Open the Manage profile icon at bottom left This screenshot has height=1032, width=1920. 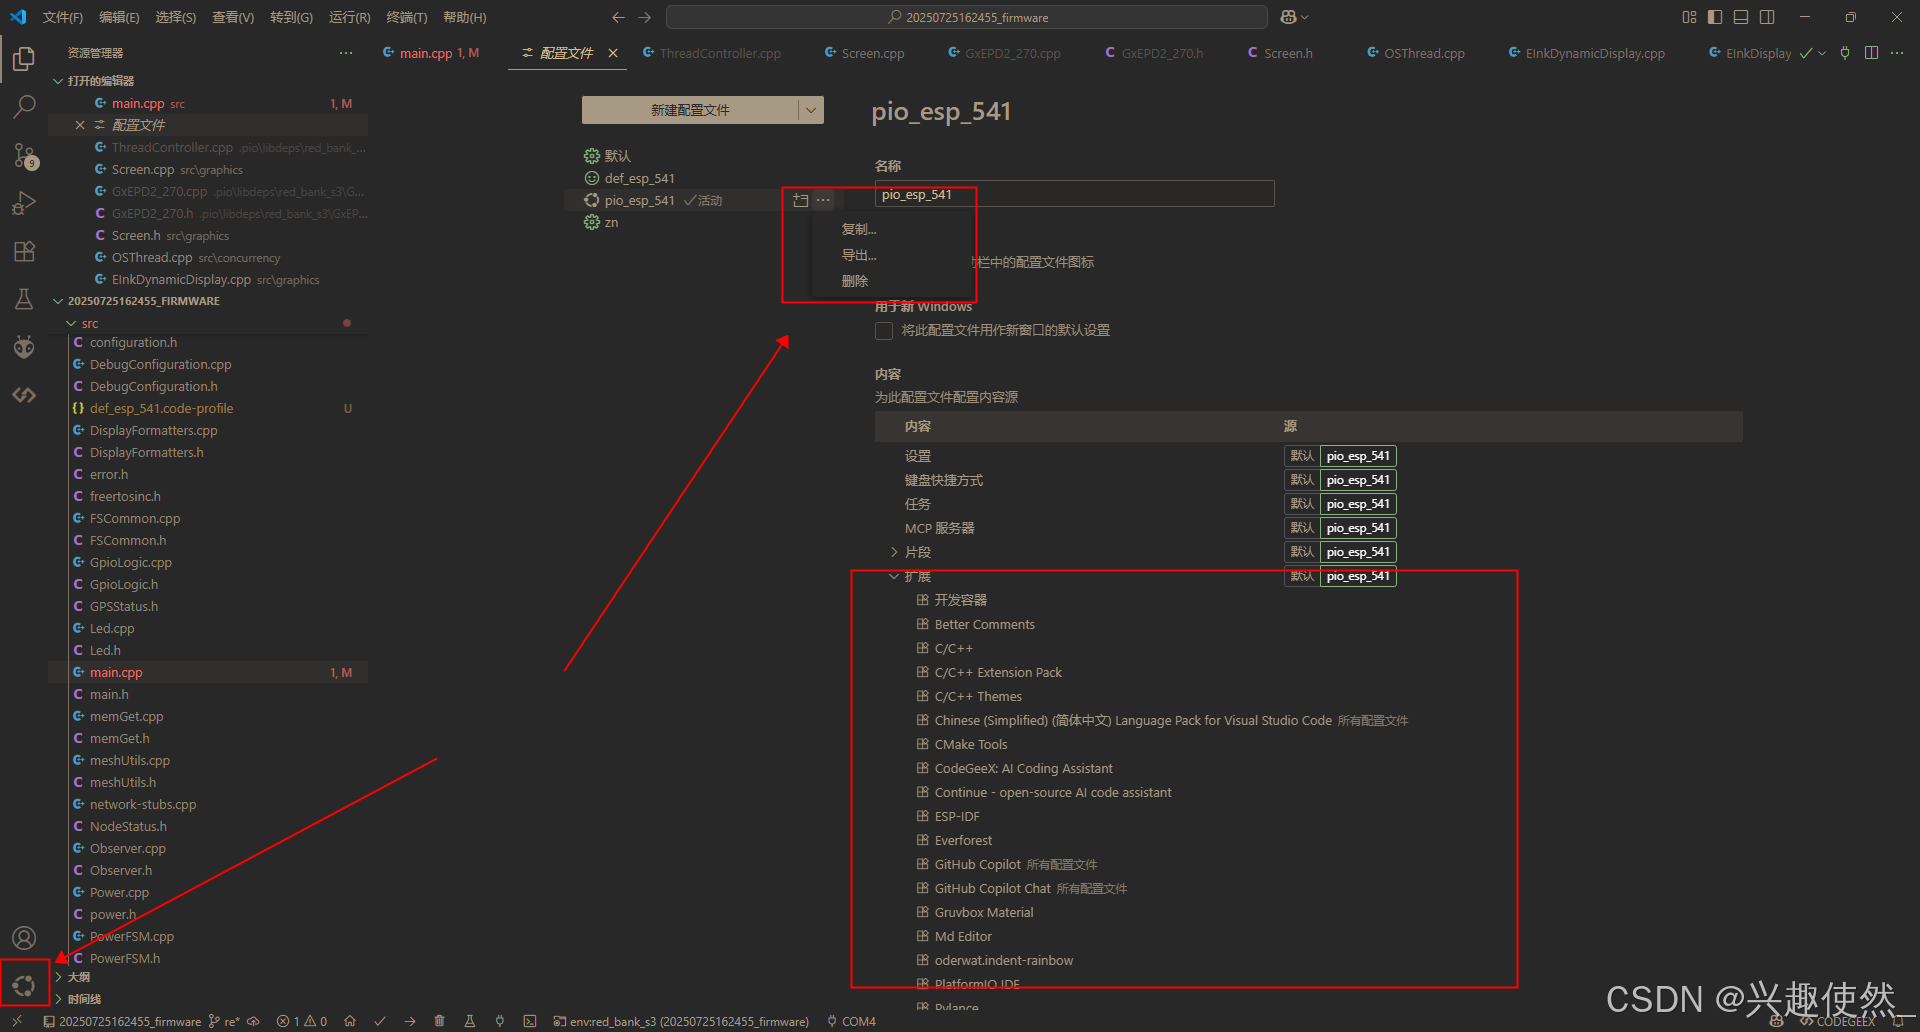(x=24, y=985)
